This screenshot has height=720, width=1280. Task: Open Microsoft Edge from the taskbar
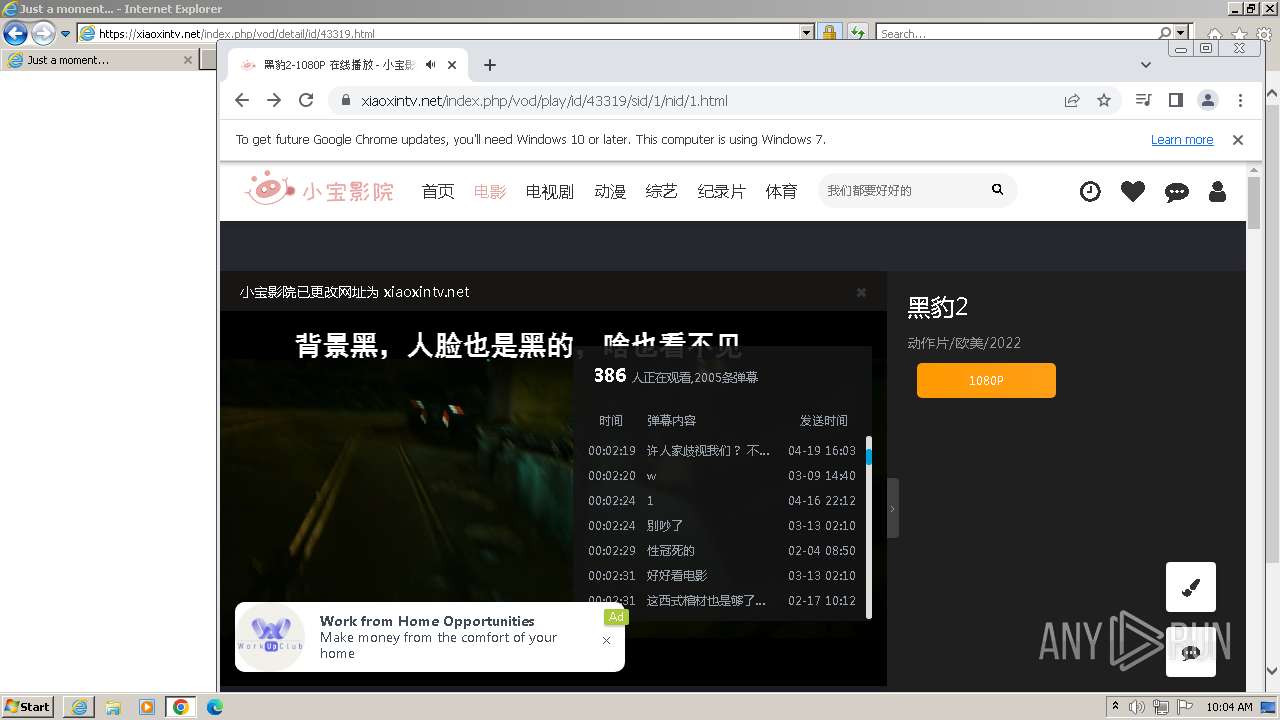[215, 707]
